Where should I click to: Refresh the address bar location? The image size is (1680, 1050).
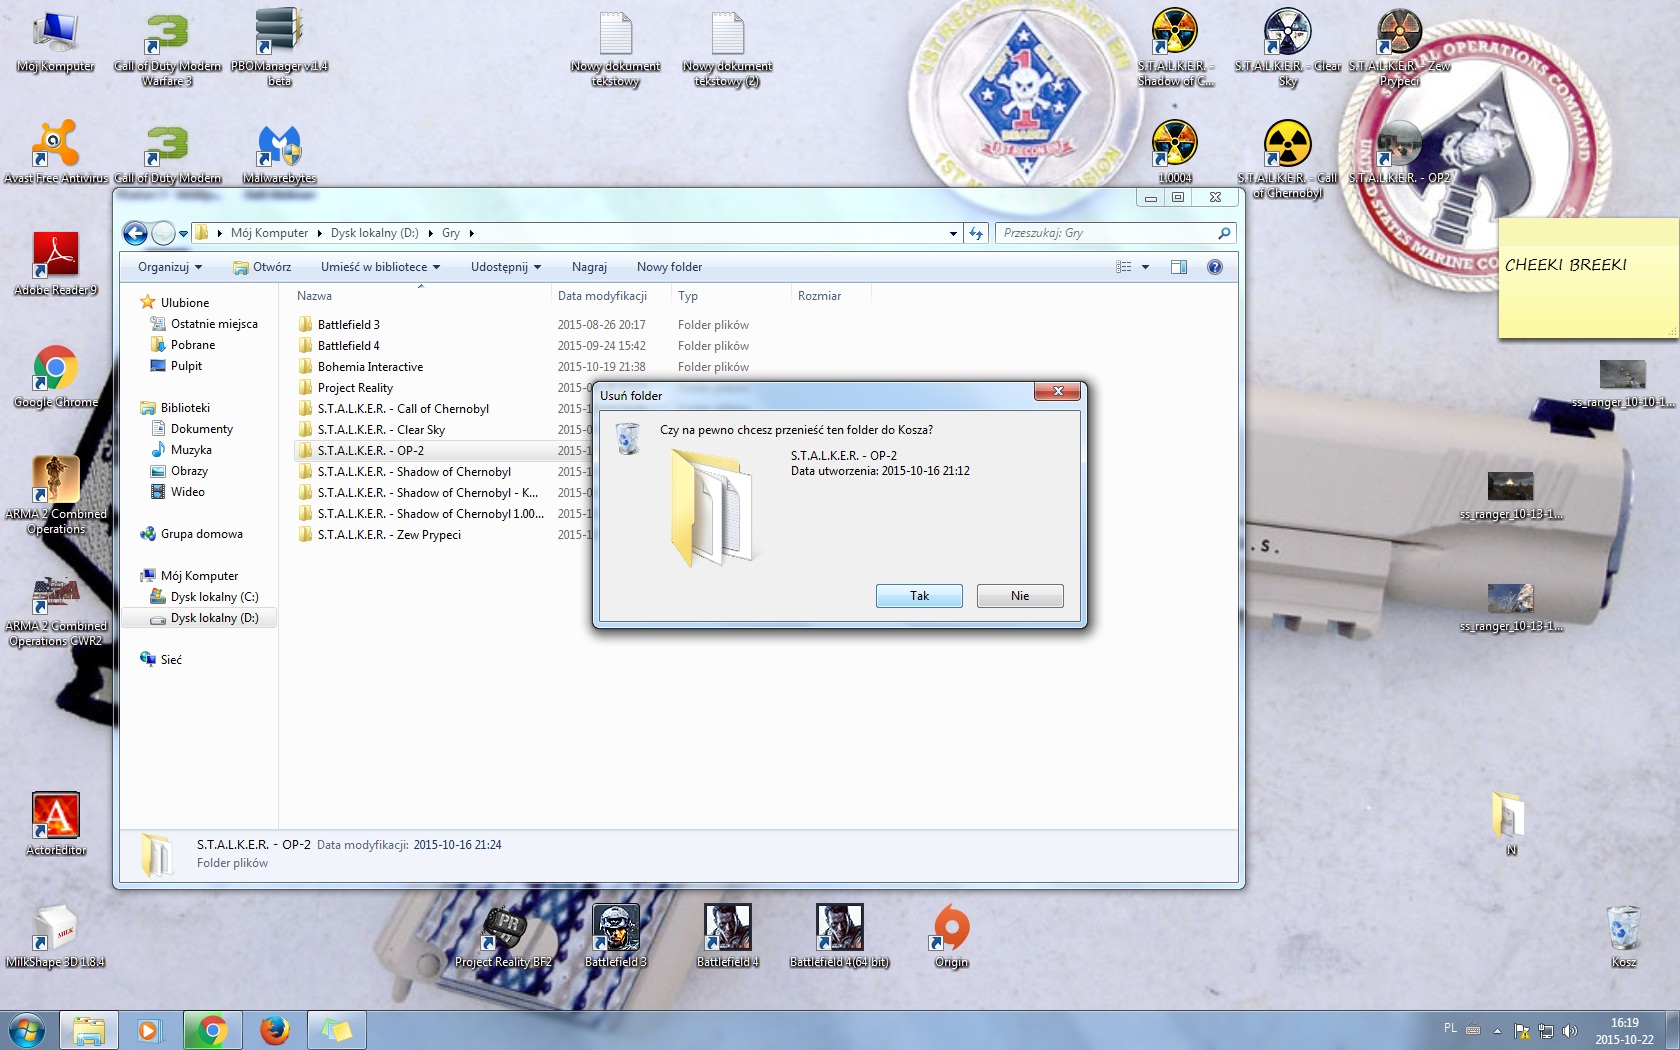click(976, 233)
